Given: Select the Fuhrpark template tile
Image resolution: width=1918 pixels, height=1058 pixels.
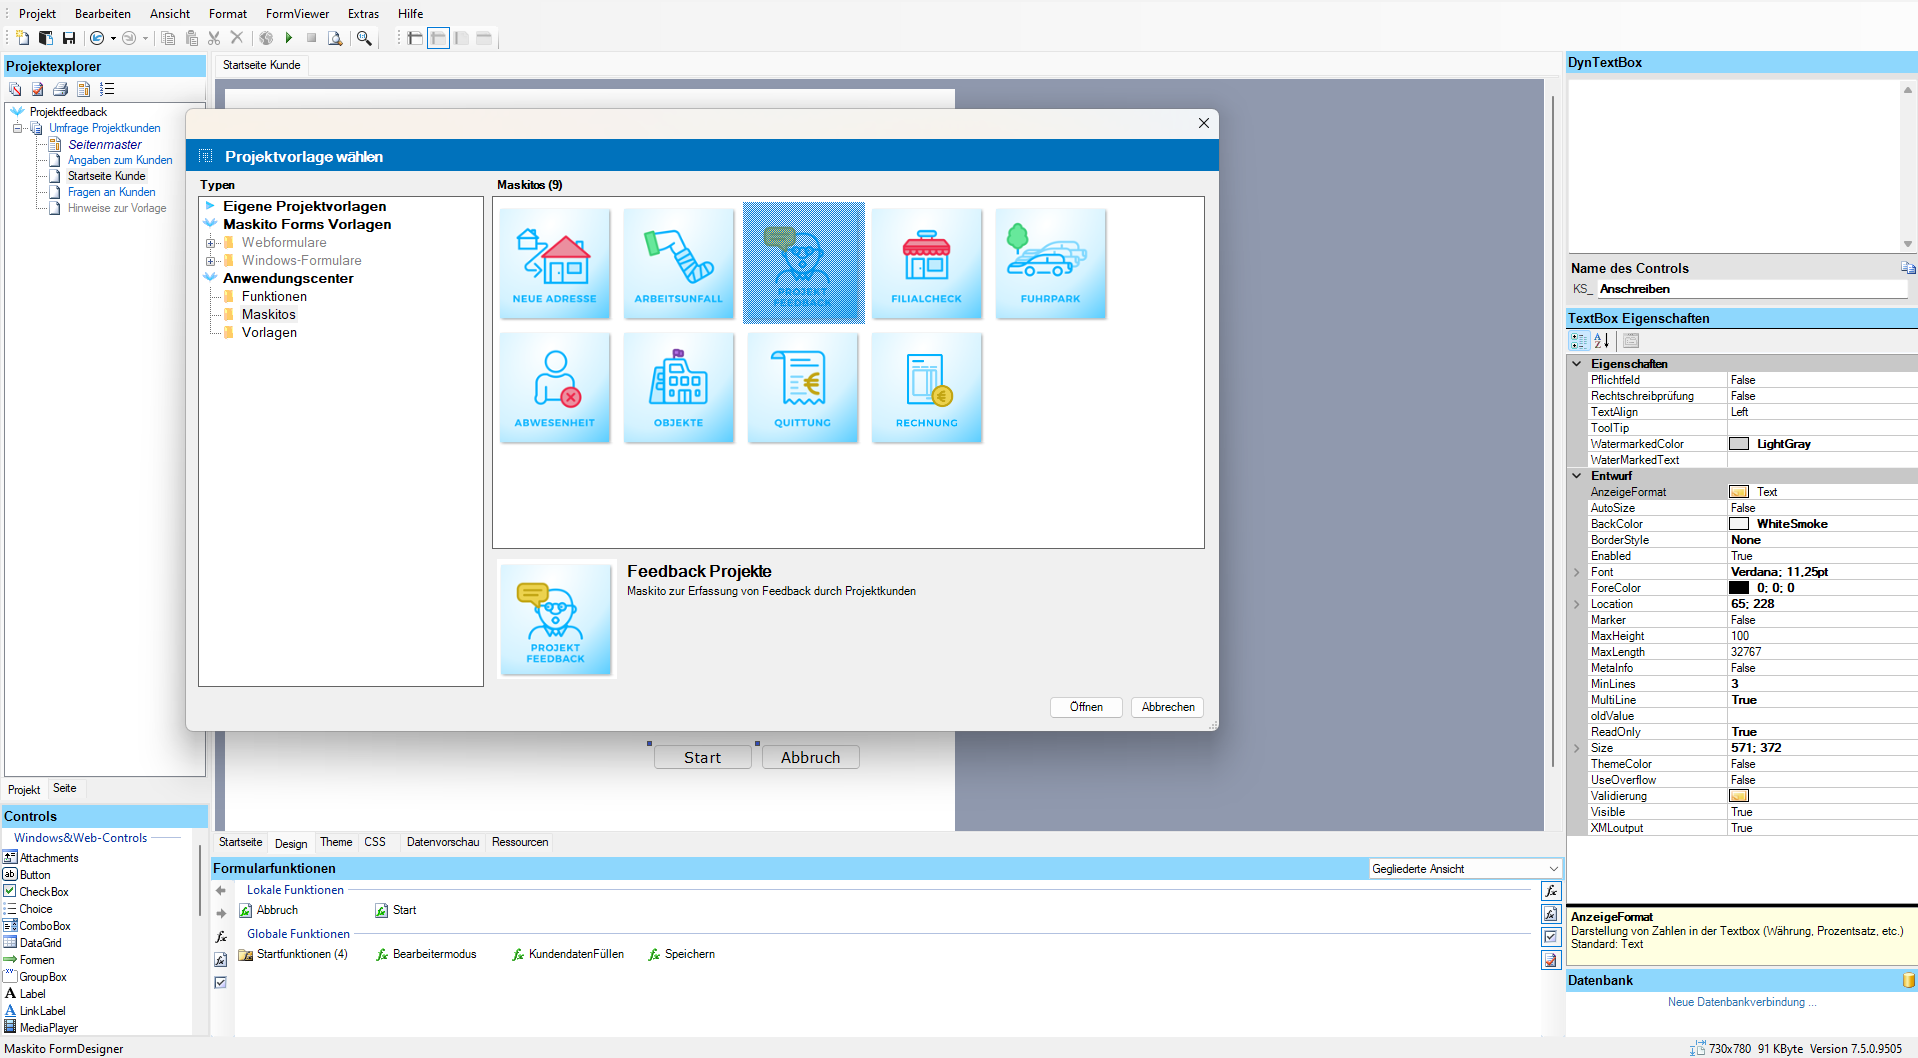Looking at the screenshot, I should 1050,263.
